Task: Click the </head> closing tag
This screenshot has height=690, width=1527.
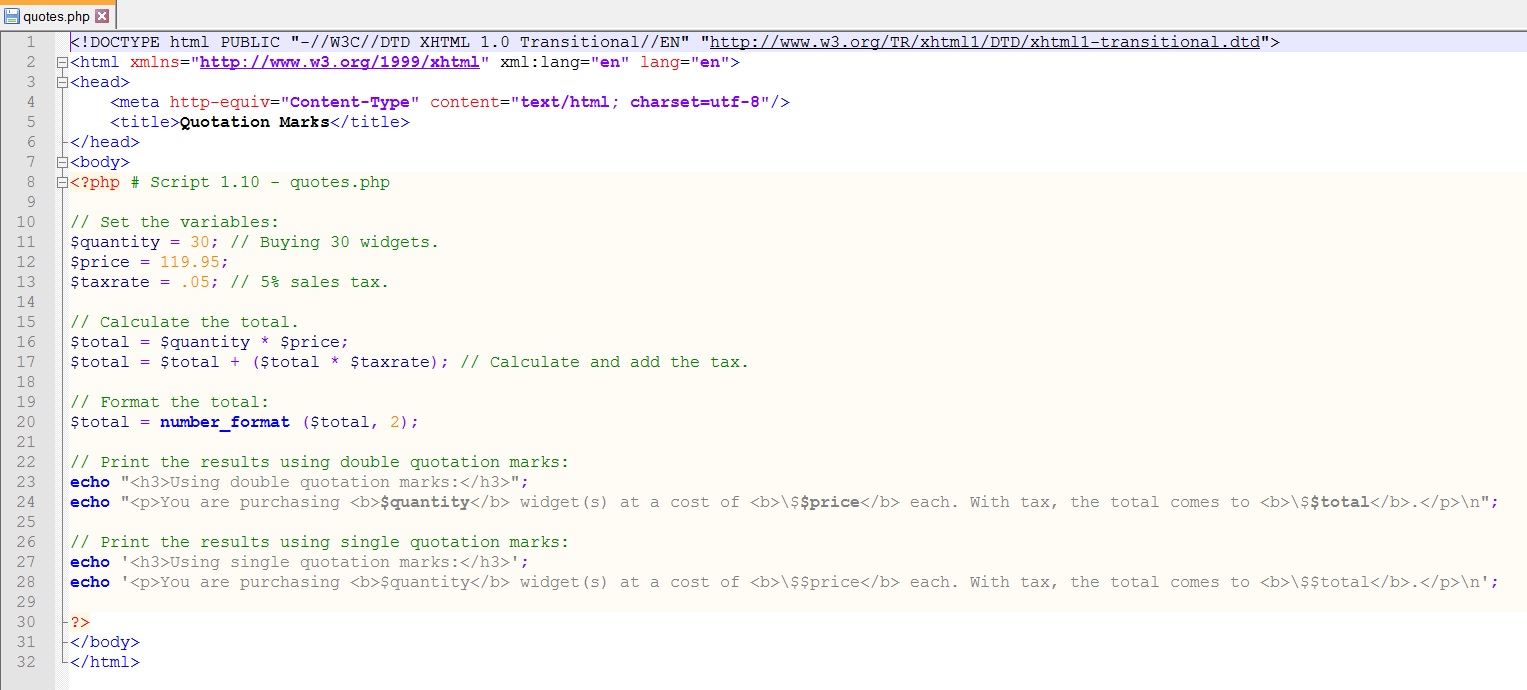Action: click(105, 142)
